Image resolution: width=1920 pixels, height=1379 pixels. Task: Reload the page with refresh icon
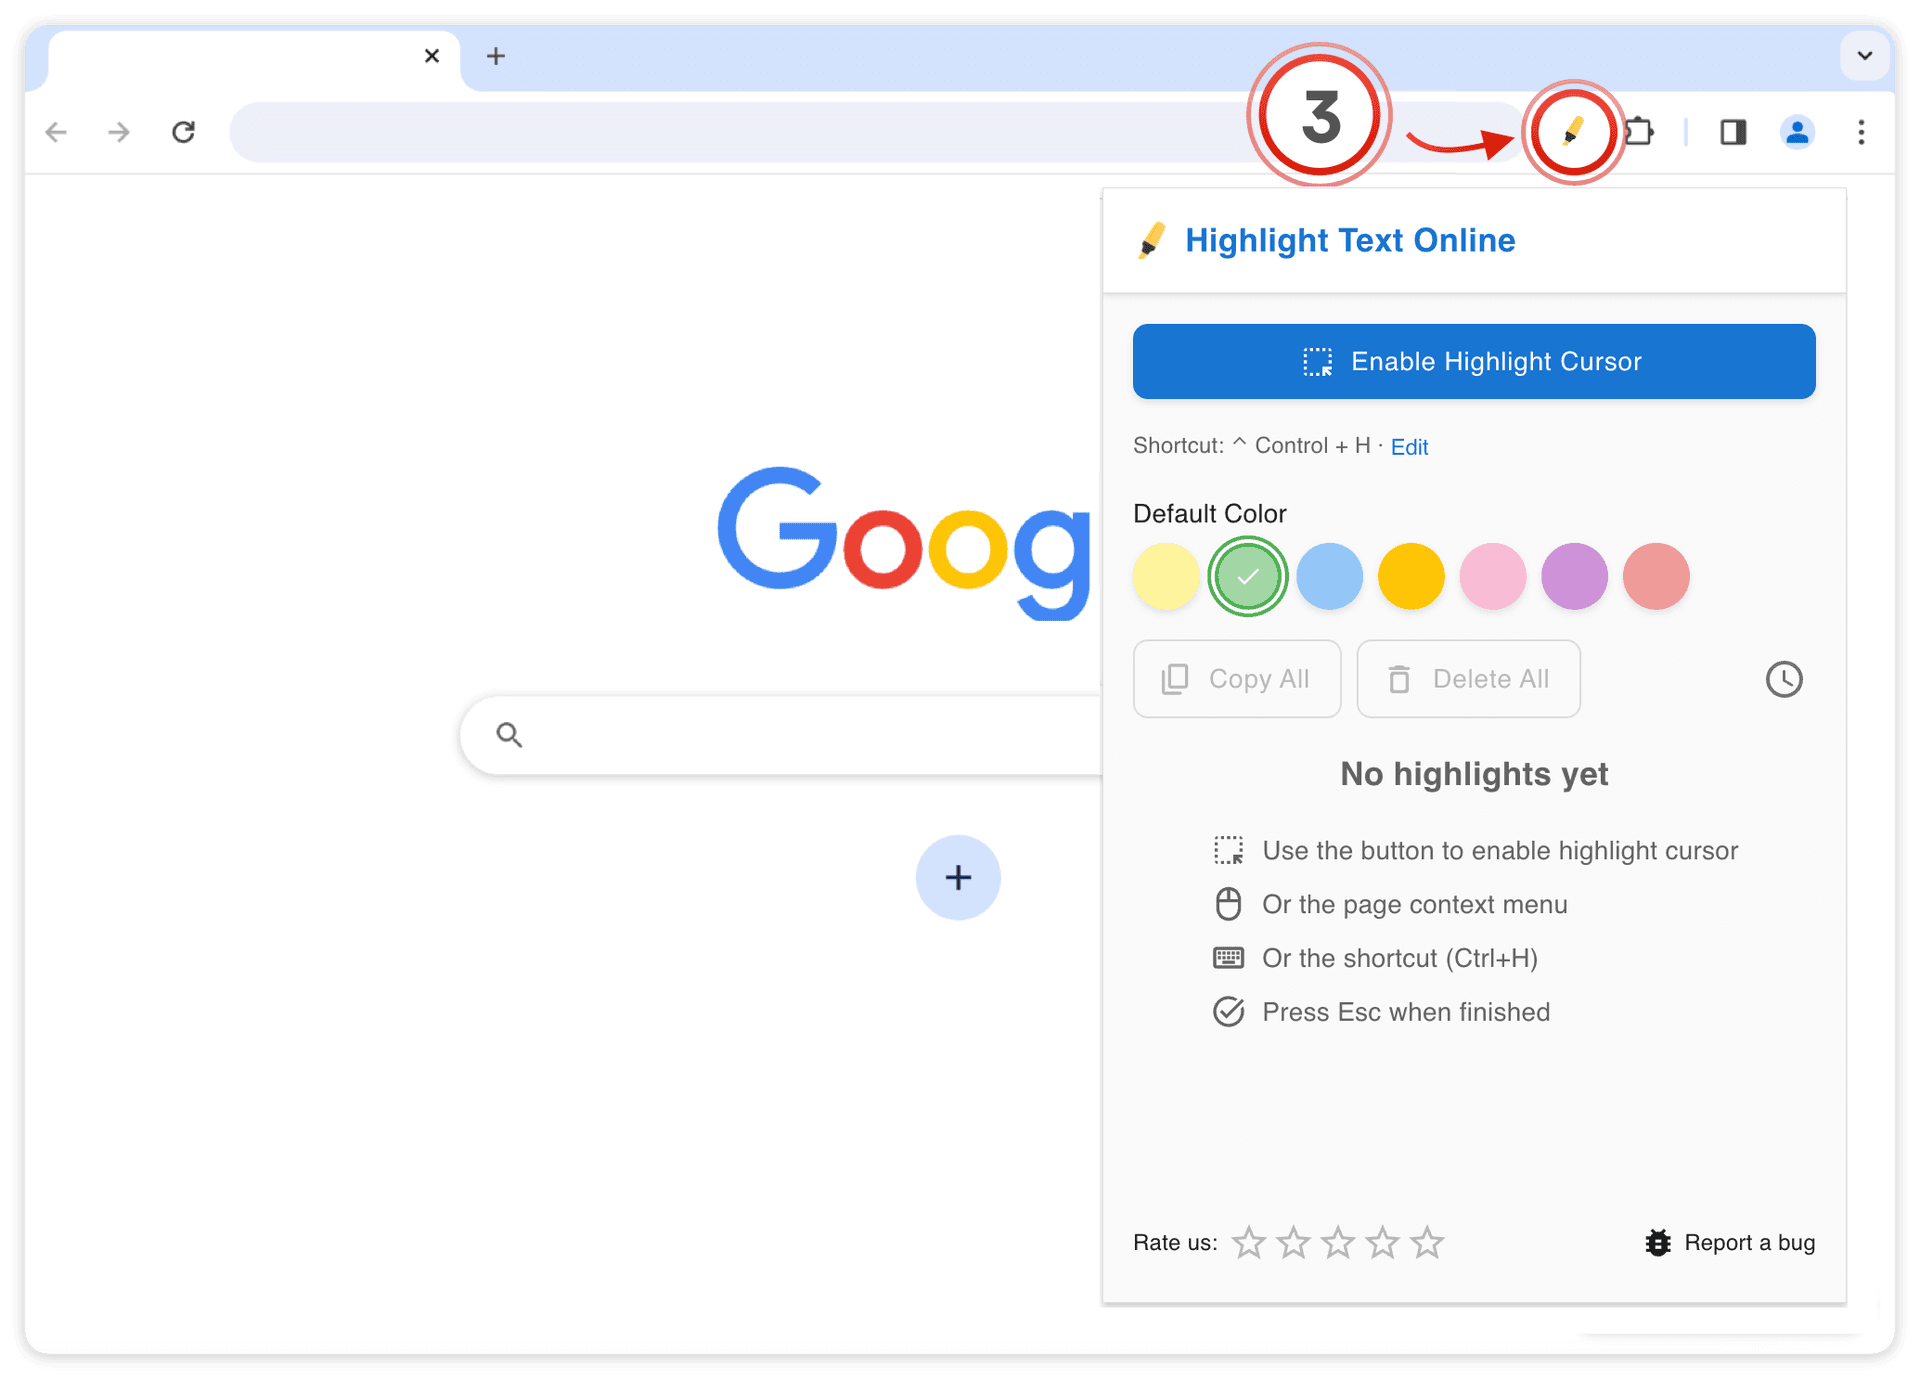(183, 131)
